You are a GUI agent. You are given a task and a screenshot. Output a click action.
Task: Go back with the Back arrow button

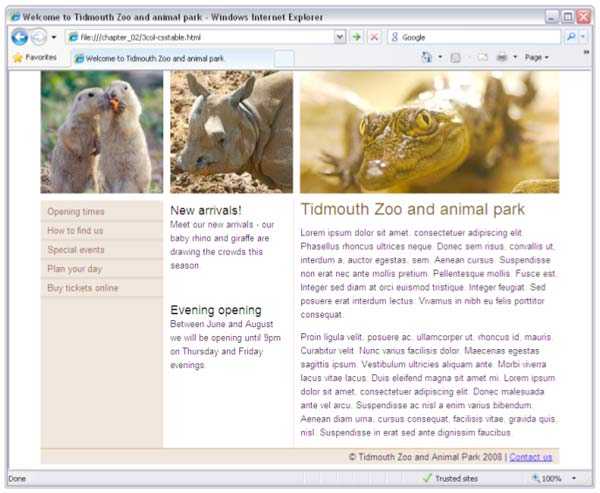pyautogui.click(x=19, y=37)
